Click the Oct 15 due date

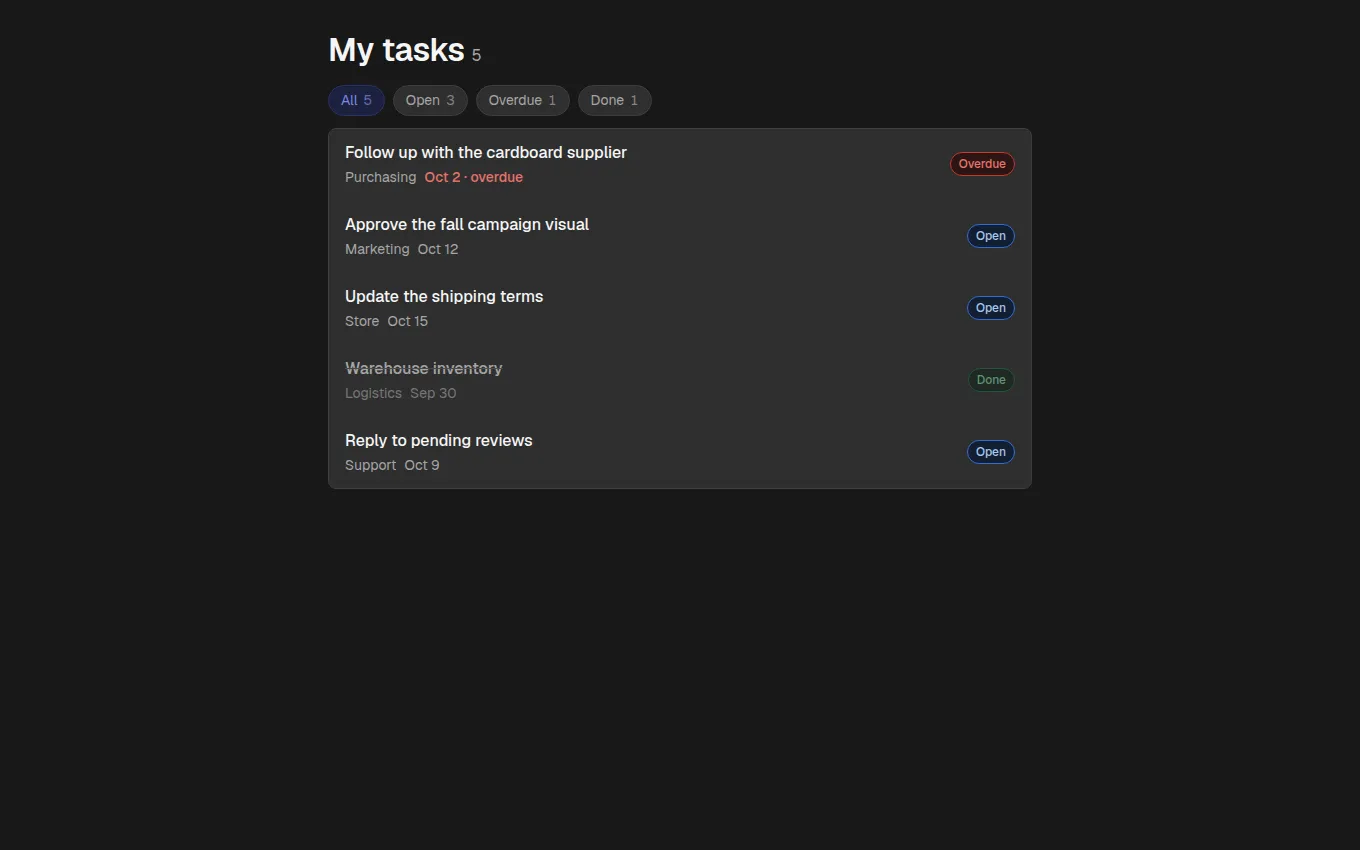(x=408, y=321)
